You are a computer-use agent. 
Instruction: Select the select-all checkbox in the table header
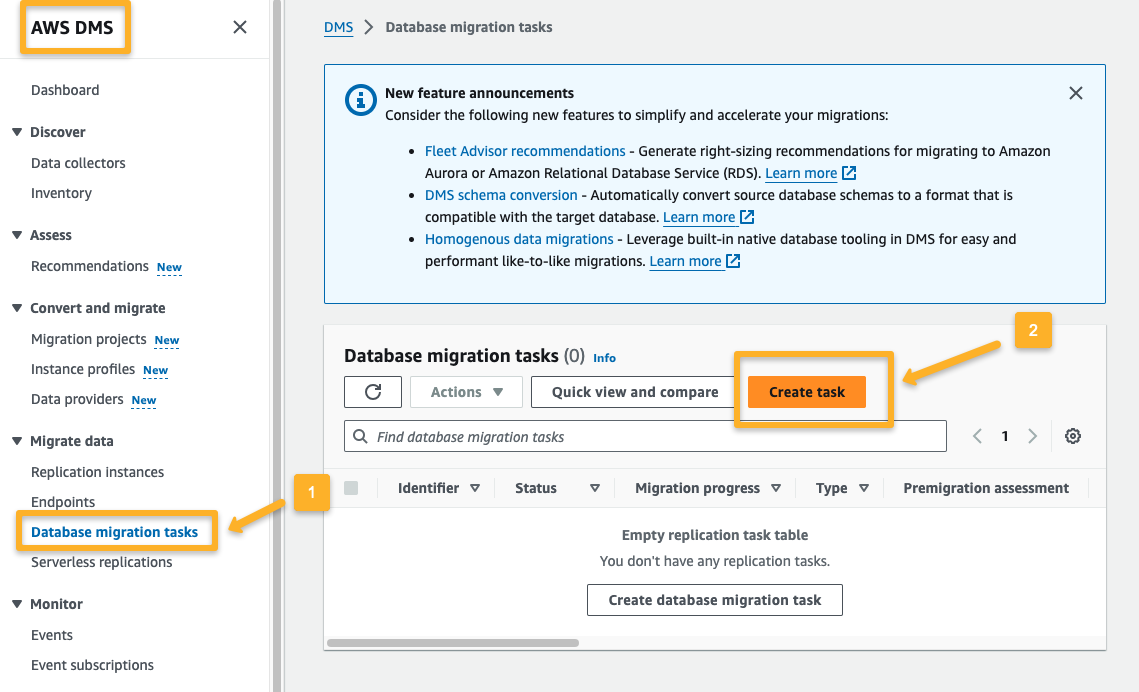click(351, 487)
